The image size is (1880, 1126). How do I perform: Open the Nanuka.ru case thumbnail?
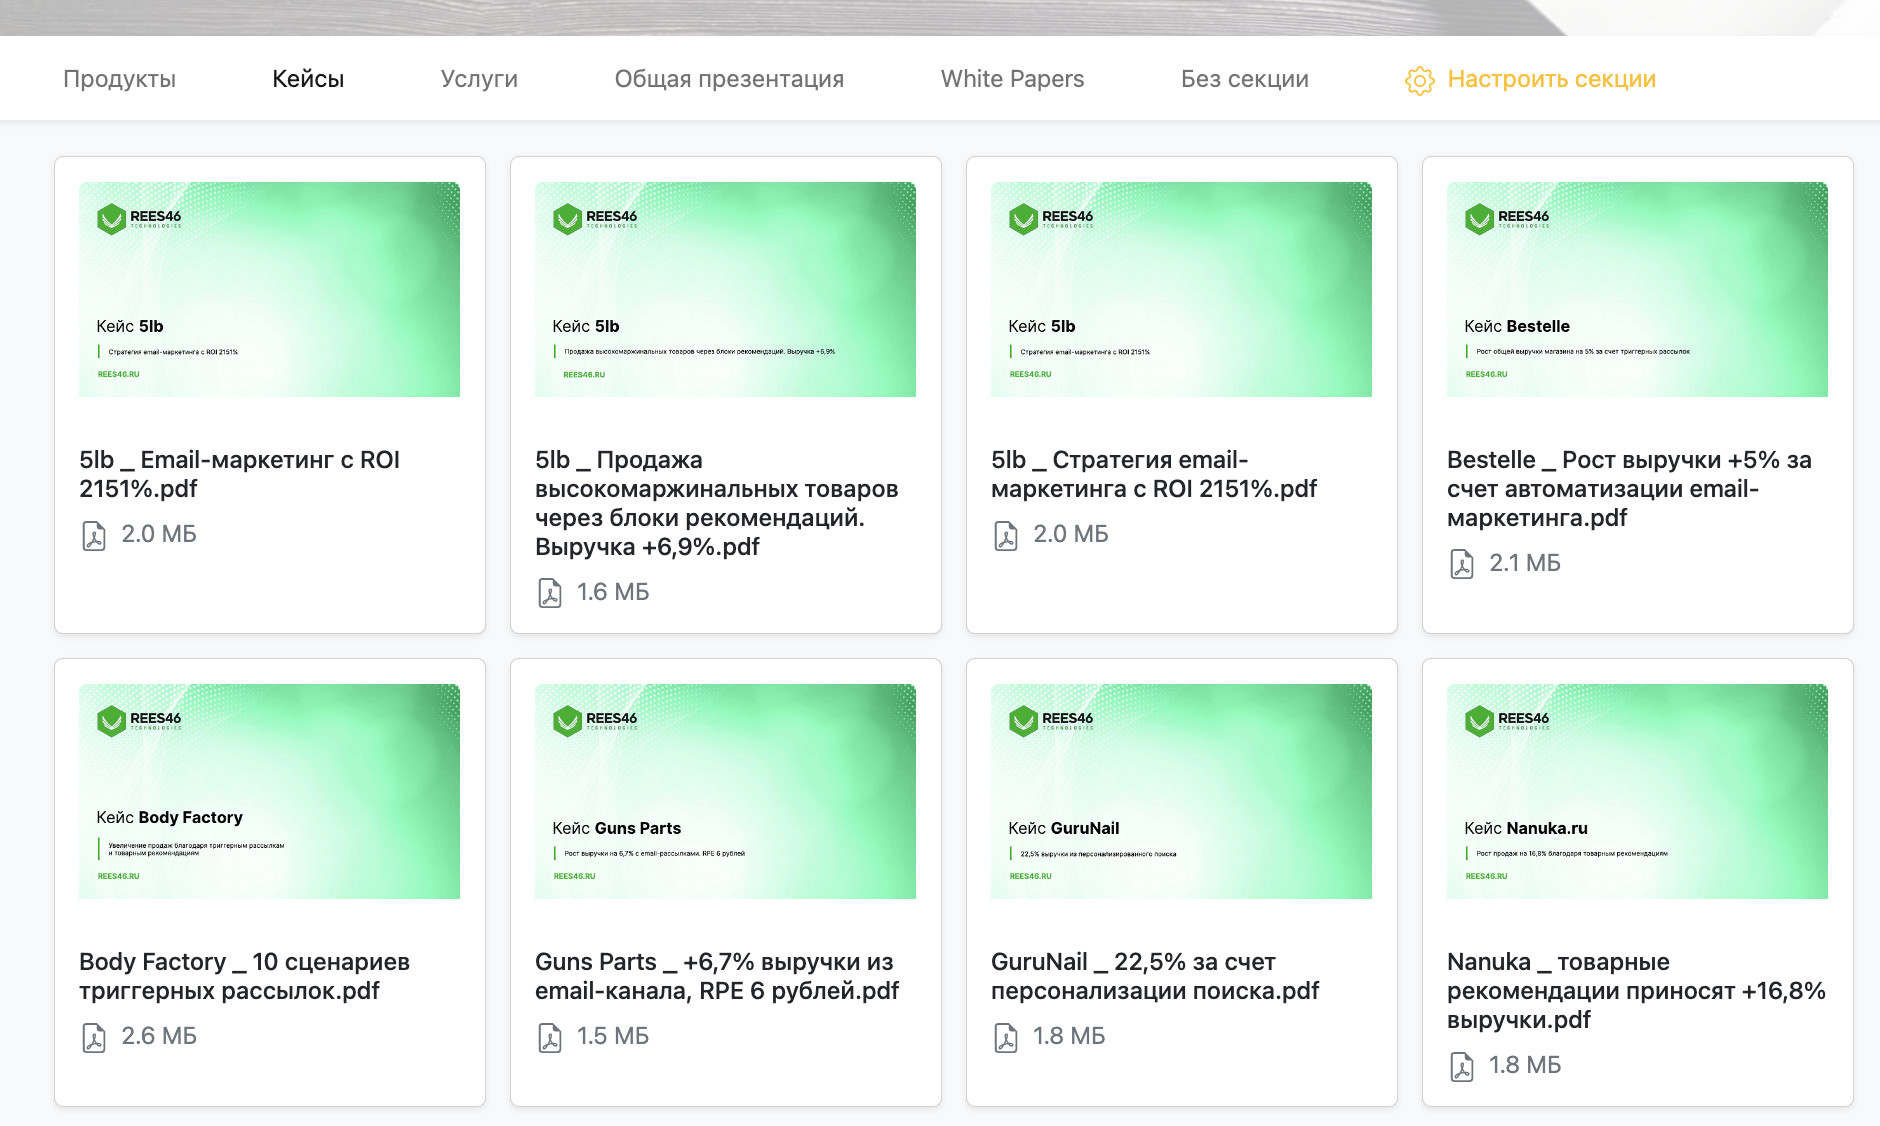(1637, 791)
